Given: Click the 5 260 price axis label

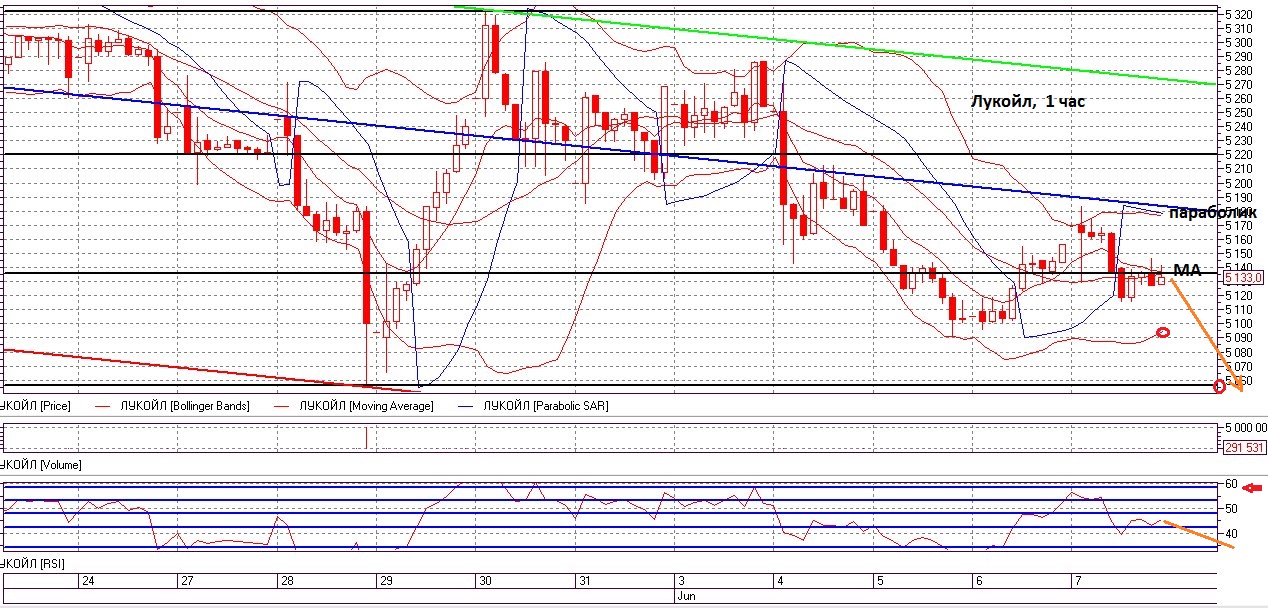Looking at the screenshot, I should [x=1238, y=98].
